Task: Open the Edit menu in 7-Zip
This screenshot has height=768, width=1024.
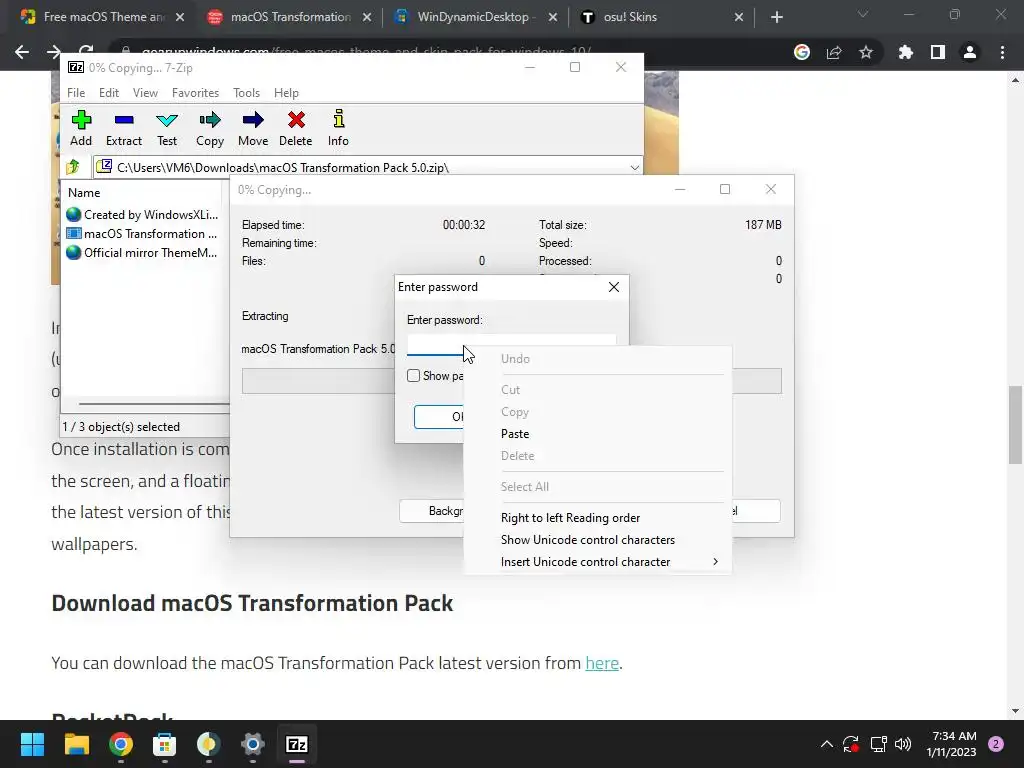Action: [109, 93]
